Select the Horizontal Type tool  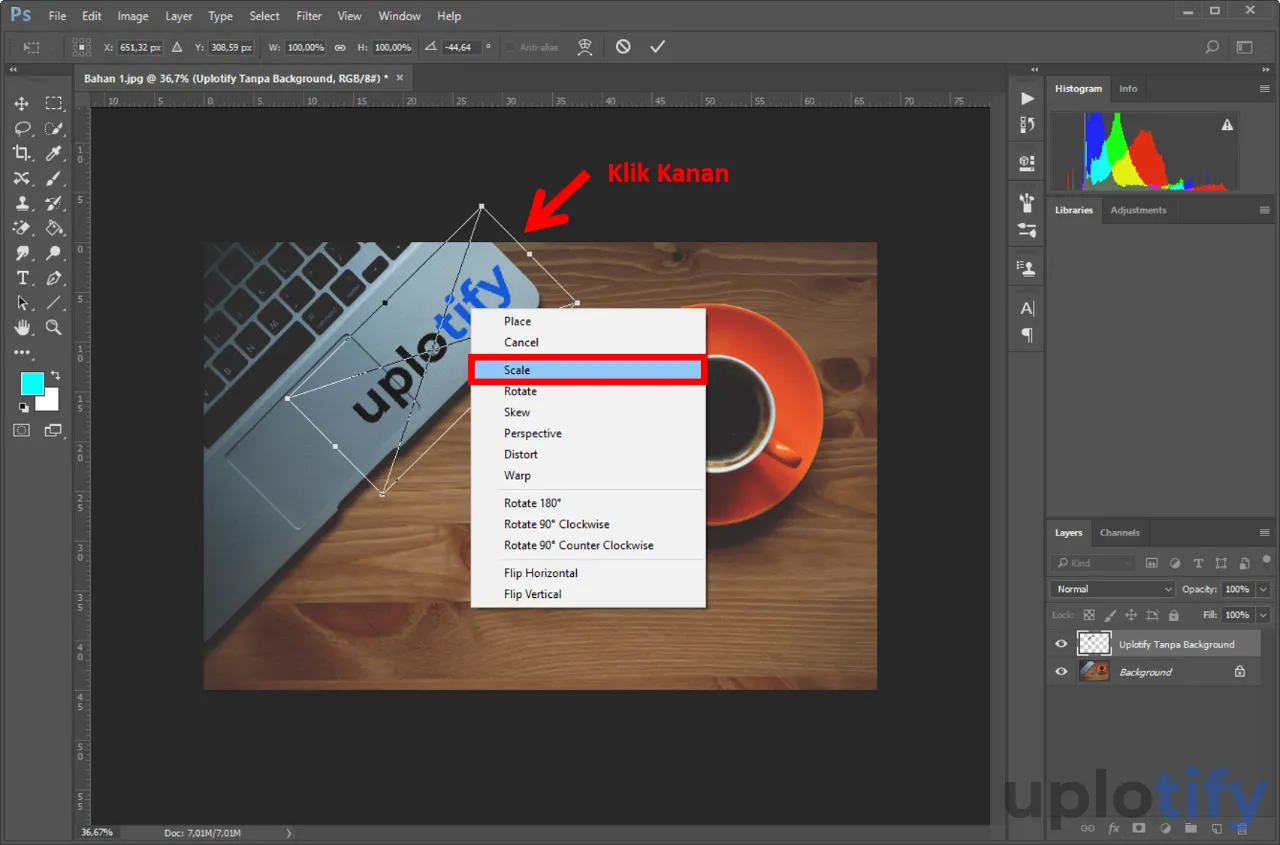click(22, 278)
